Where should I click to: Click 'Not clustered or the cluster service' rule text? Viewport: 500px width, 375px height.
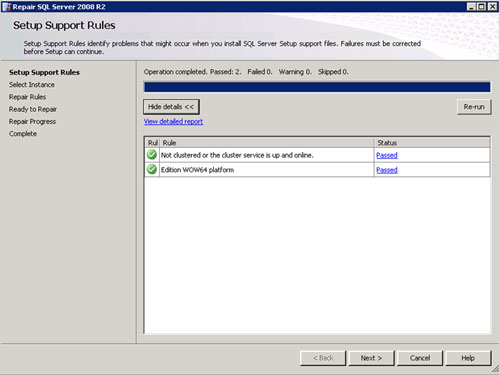(237, 155)
